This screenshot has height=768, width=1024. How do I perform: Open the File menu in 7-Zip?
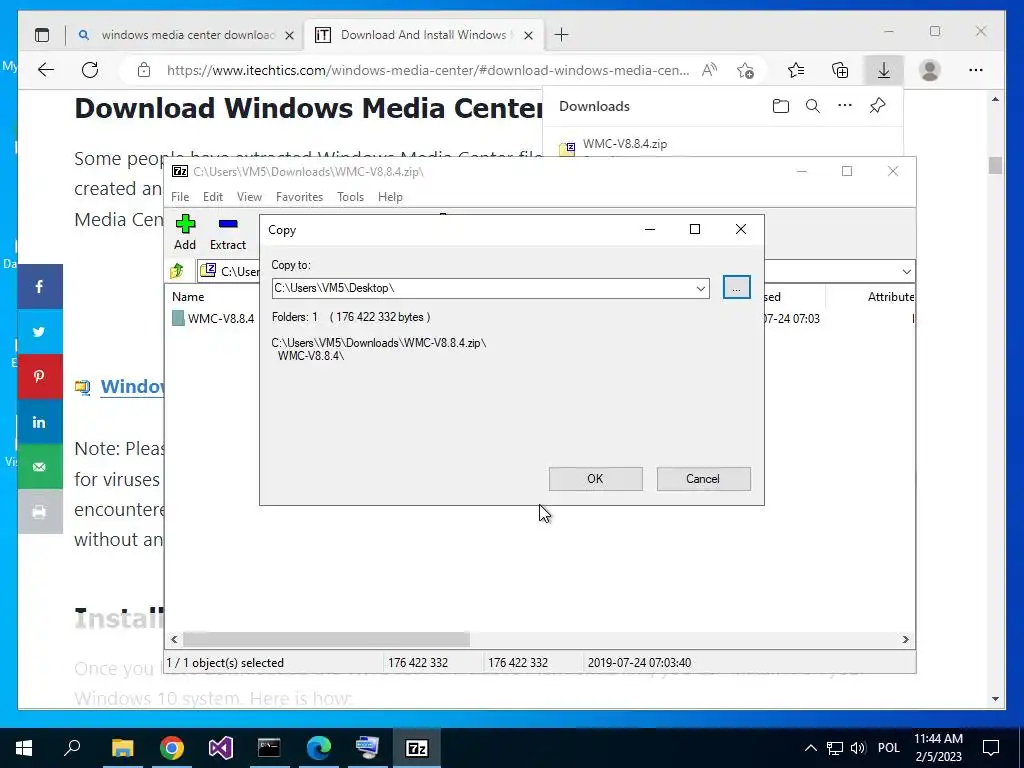click(180, 197)
